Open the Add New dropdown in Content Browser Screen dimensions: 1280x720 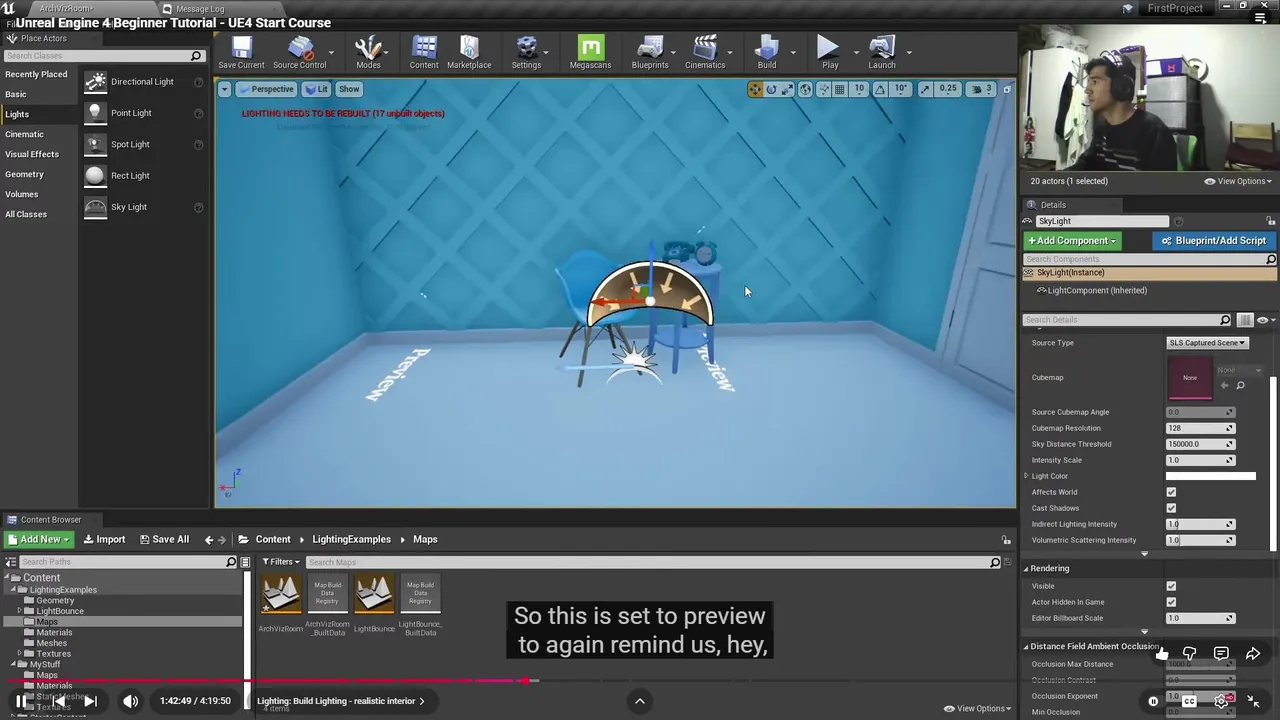pyautogui.click(x=38, y=539)
